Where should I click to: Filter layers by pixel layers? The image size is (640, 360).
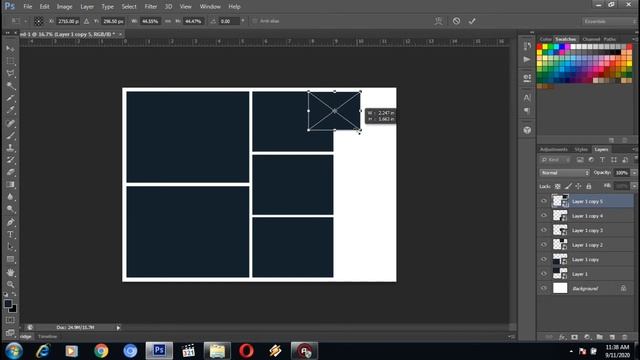point(580,160)
